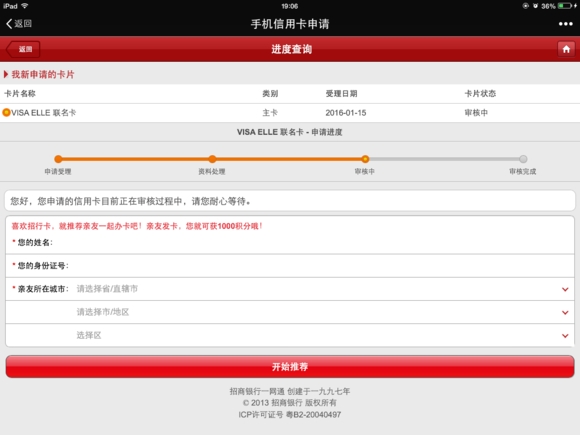Screen dimensions: 580x435
Task: Collapse the 我新申请的卡片 section triangle
Action: tap(6, 74)
